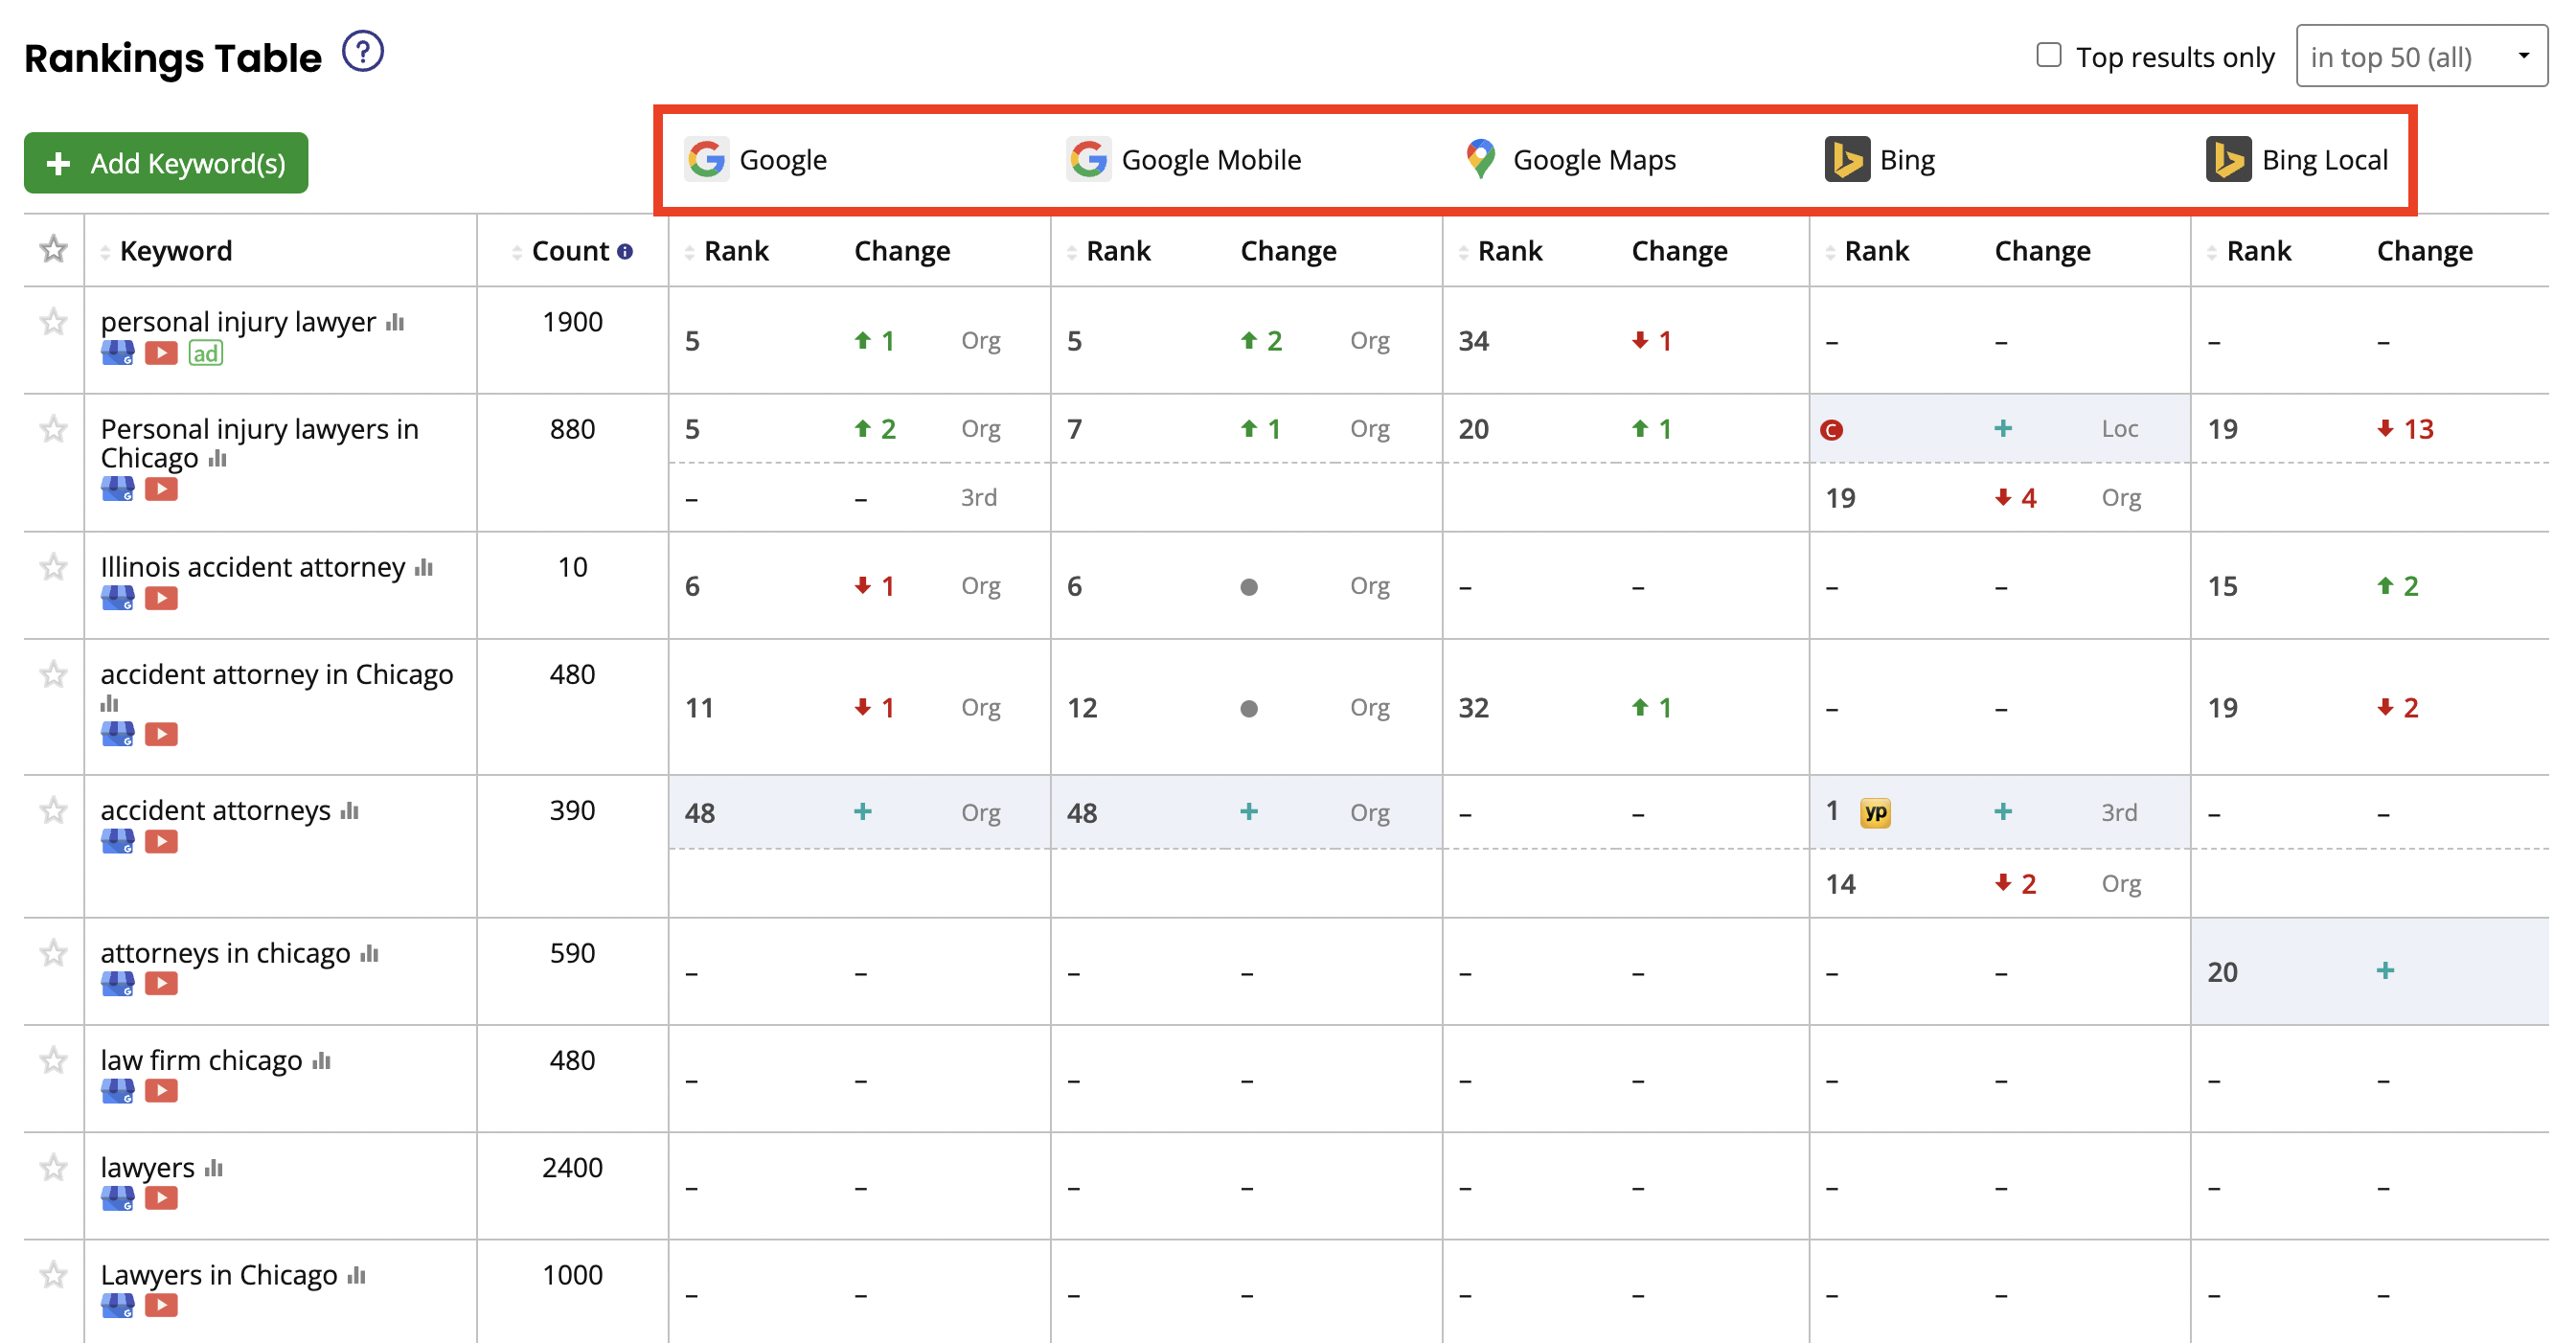Click the Count value 2400
Screen dimensions: 2576x1343
tap(573, 1167)
